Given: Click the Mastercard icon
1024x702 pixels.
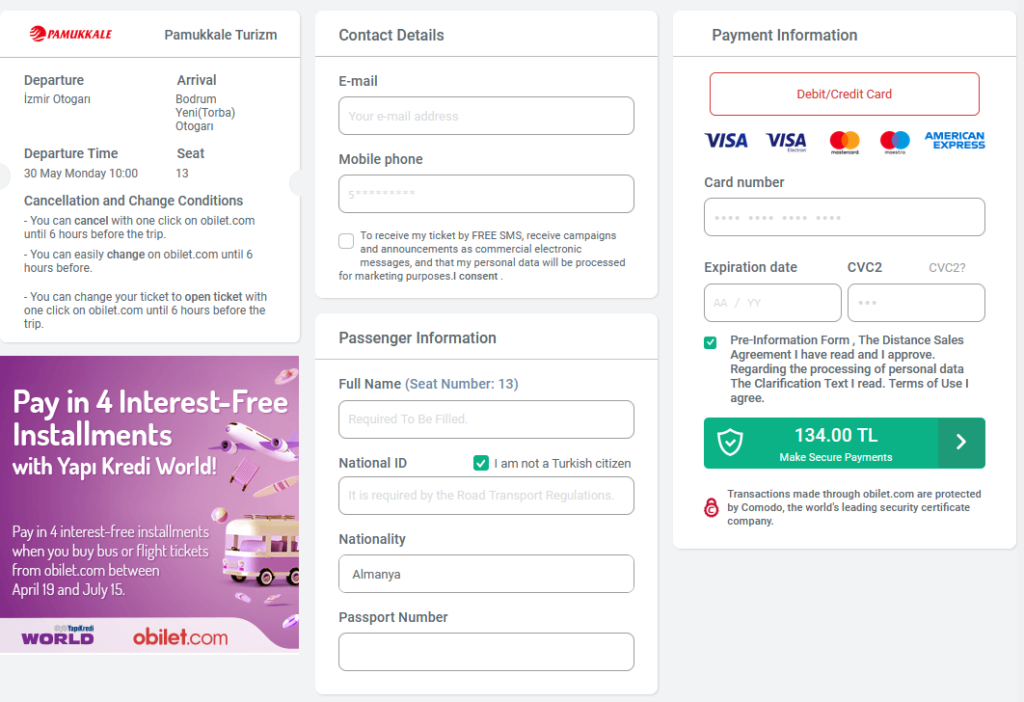Looking at the screenshot, I should 843,142.
